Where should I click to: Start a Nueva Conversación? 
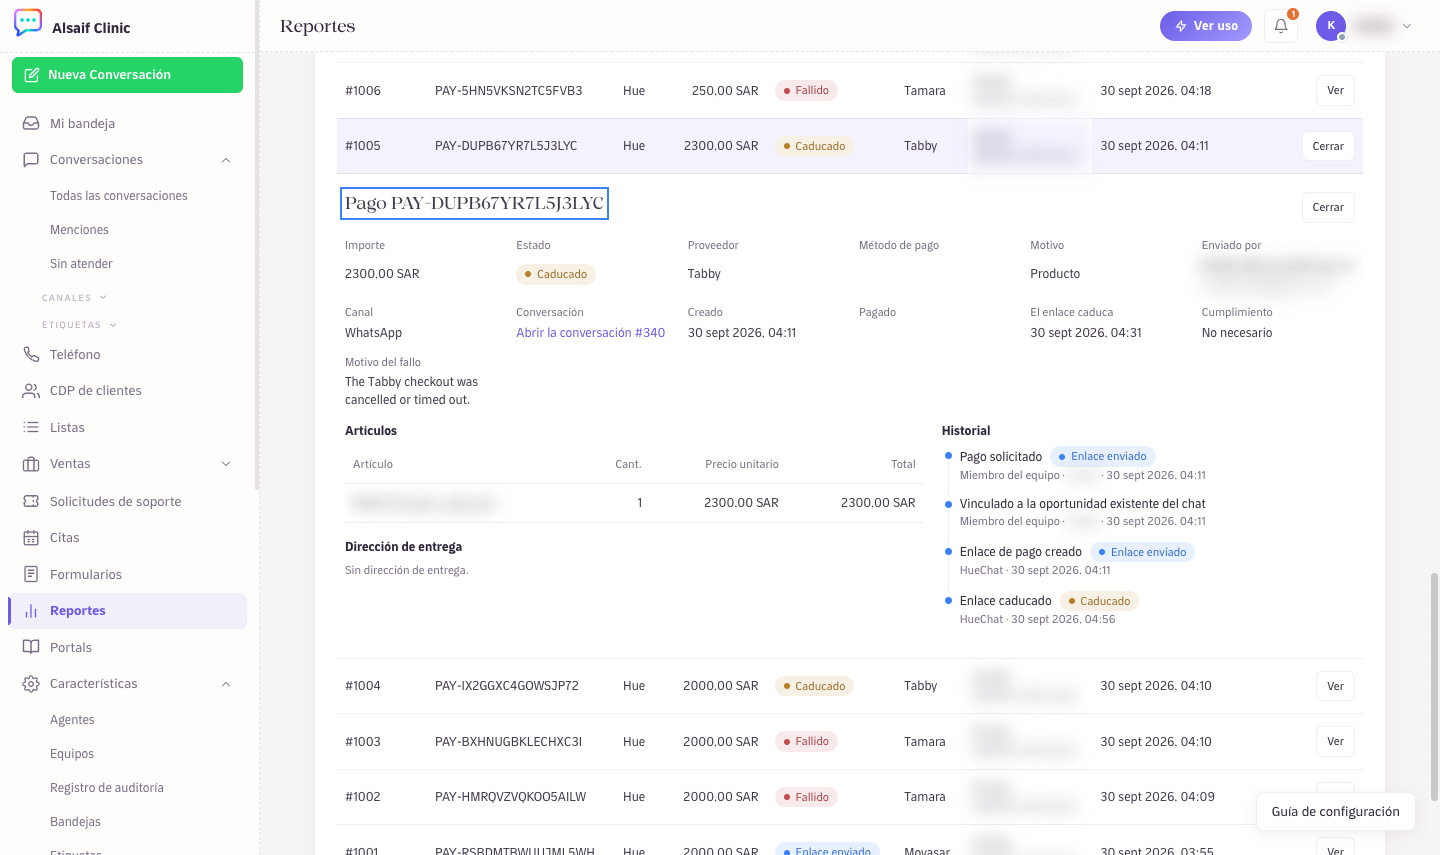click(x=127, y=75)
